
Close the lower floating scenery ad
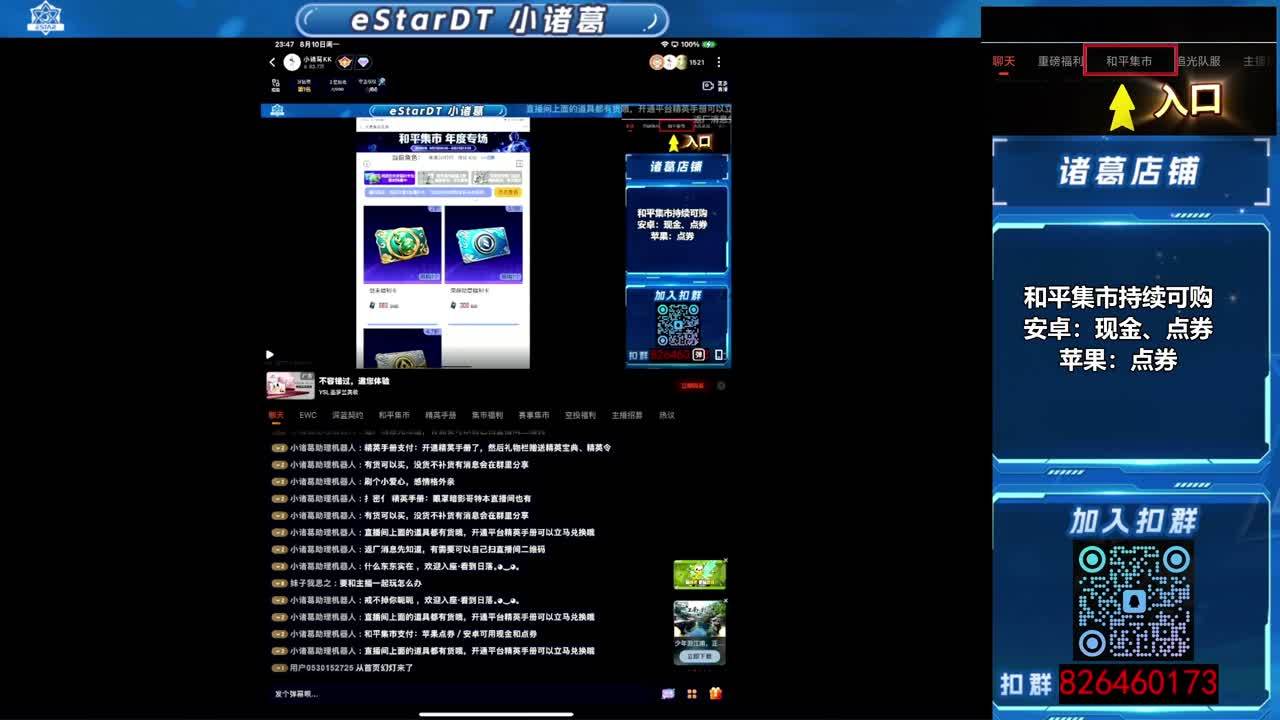coord(725,603)
